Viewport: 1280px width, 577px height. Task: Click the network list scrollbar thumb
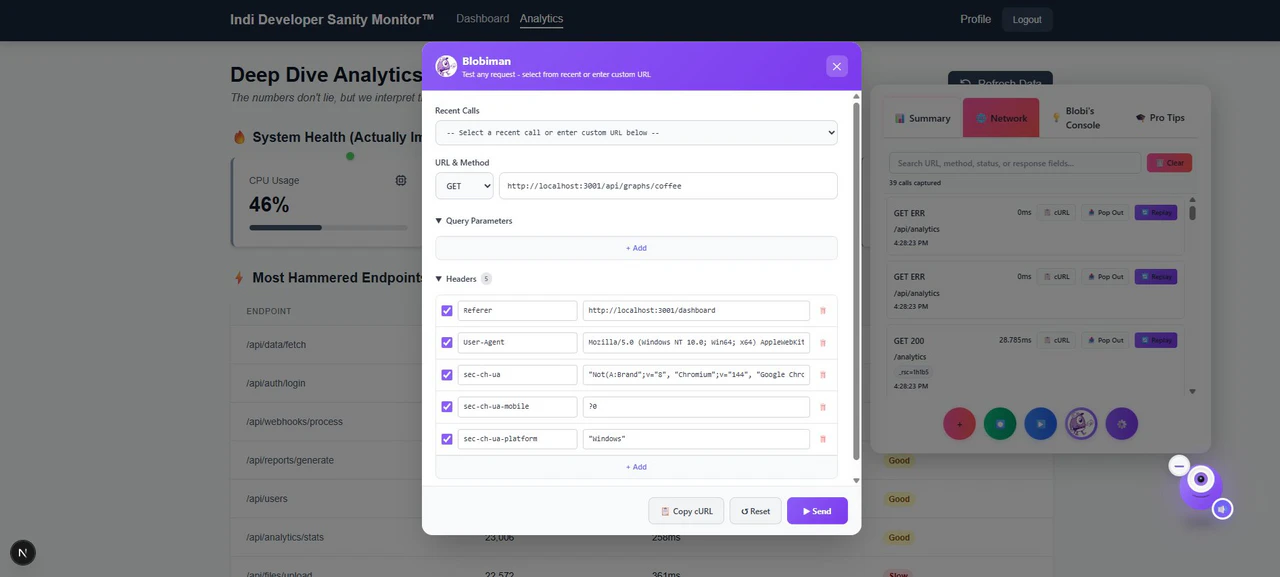1192,213
